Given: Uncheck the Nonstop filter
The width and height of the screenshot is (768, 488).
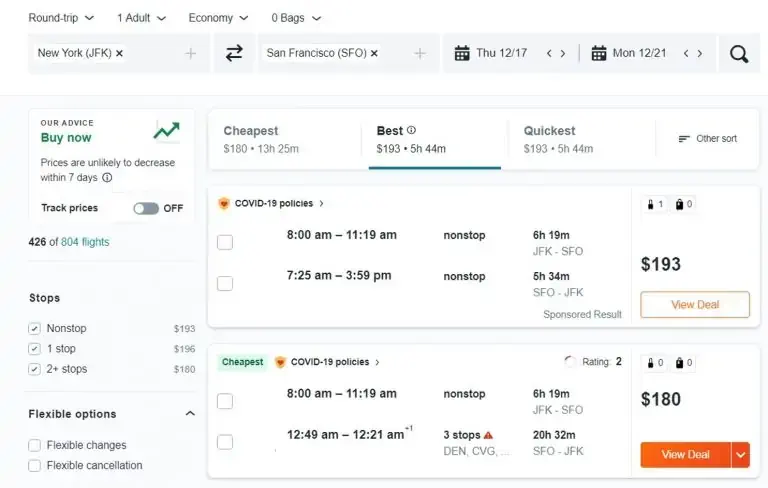Looking at the screenshot, I should pos(34,328).
